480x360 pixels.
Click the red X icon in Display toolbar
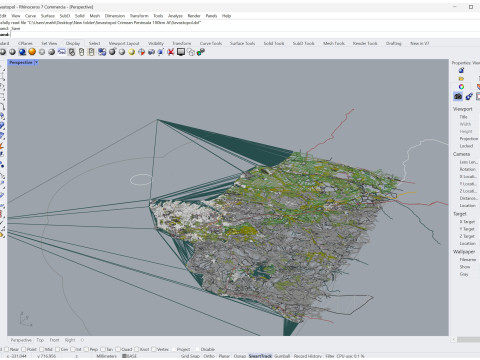171,52
